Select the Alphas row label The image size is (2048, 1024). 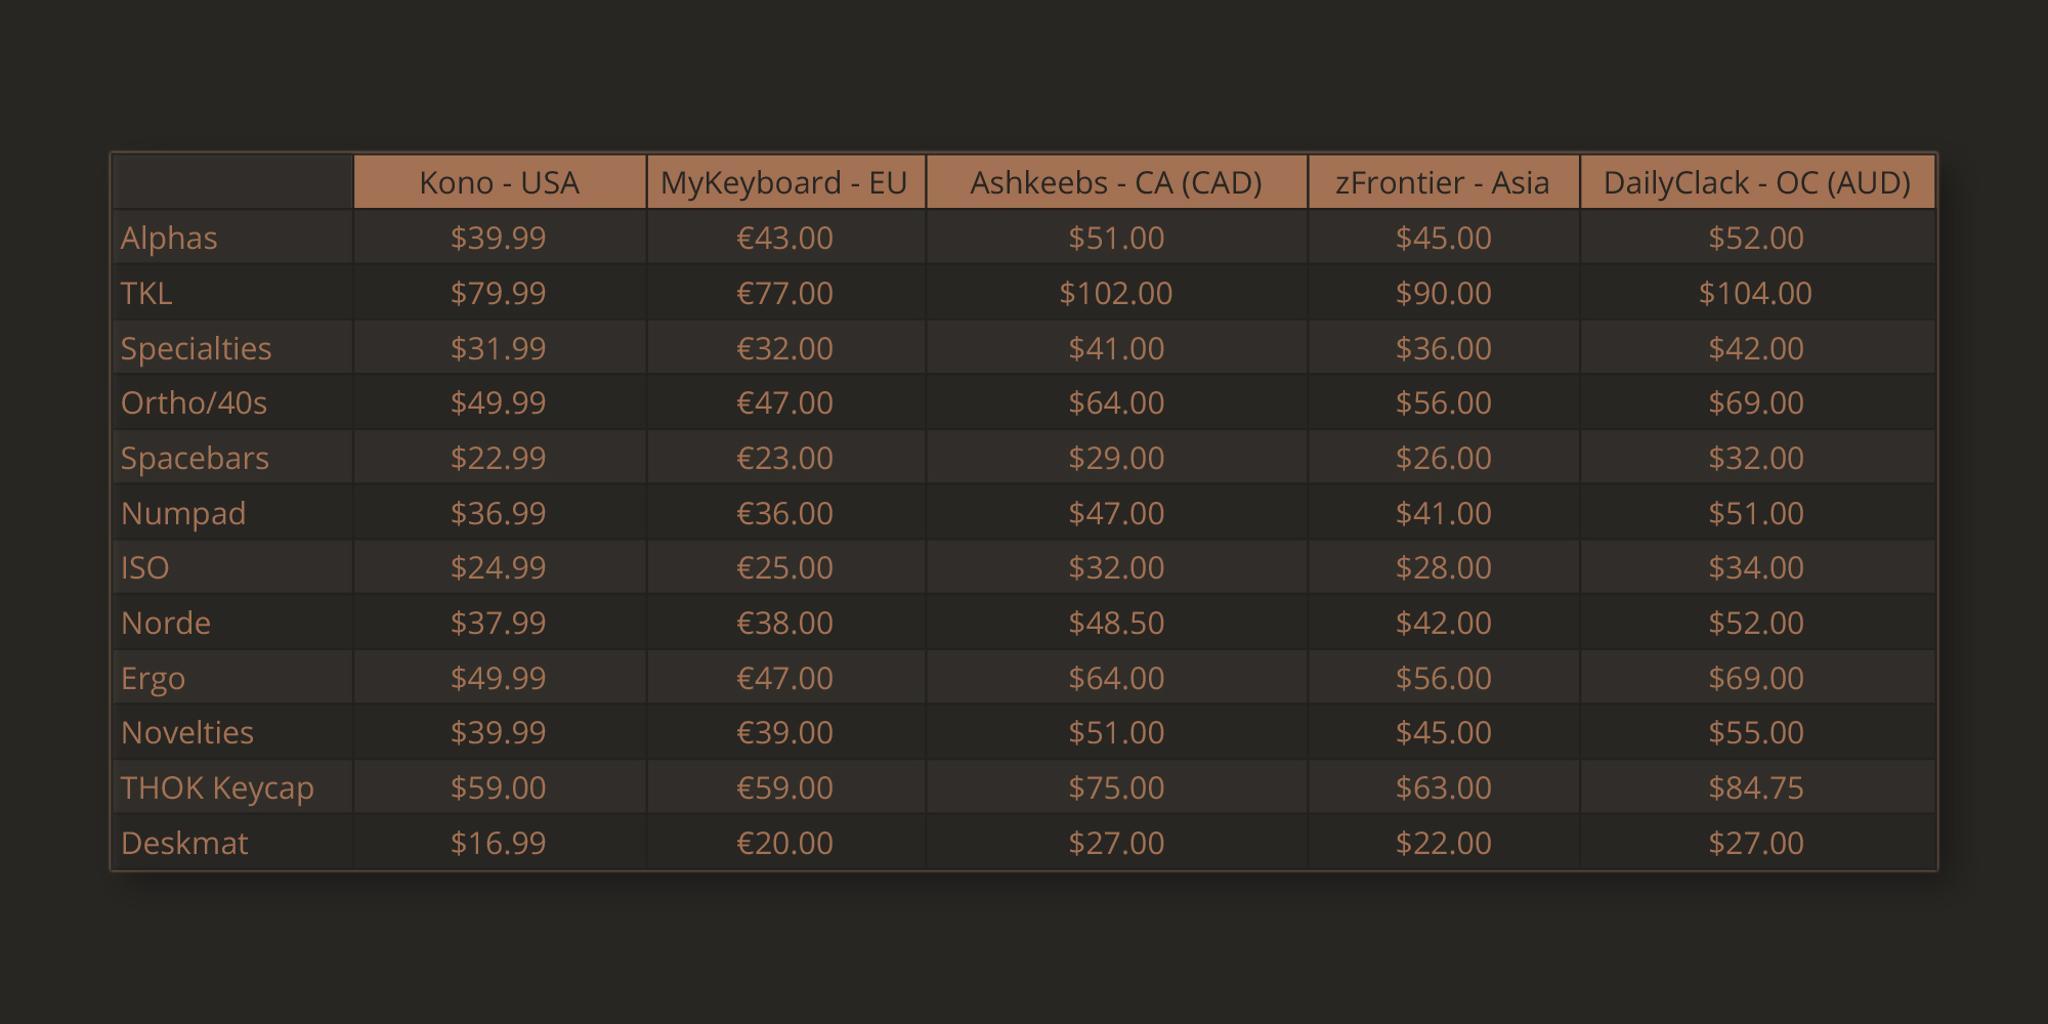(169, 238)
